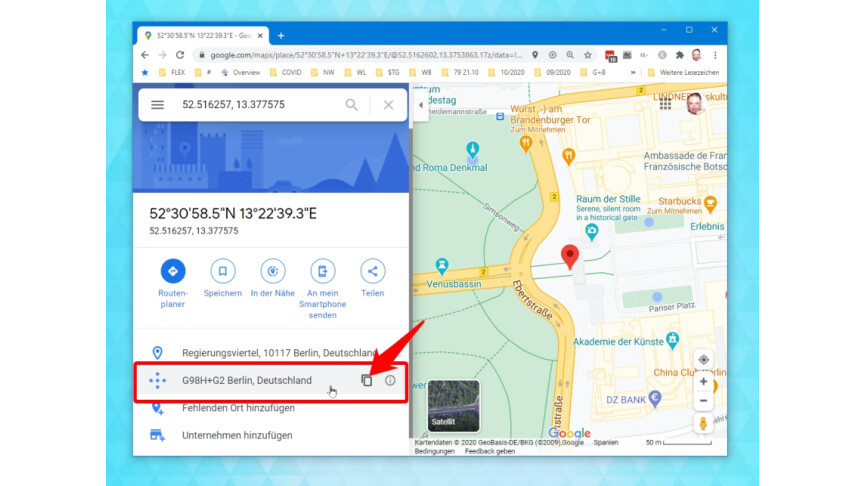Select the address Regierungsviertel, 10117 Berlin row

pyautogui.click(x=271, y=353)
